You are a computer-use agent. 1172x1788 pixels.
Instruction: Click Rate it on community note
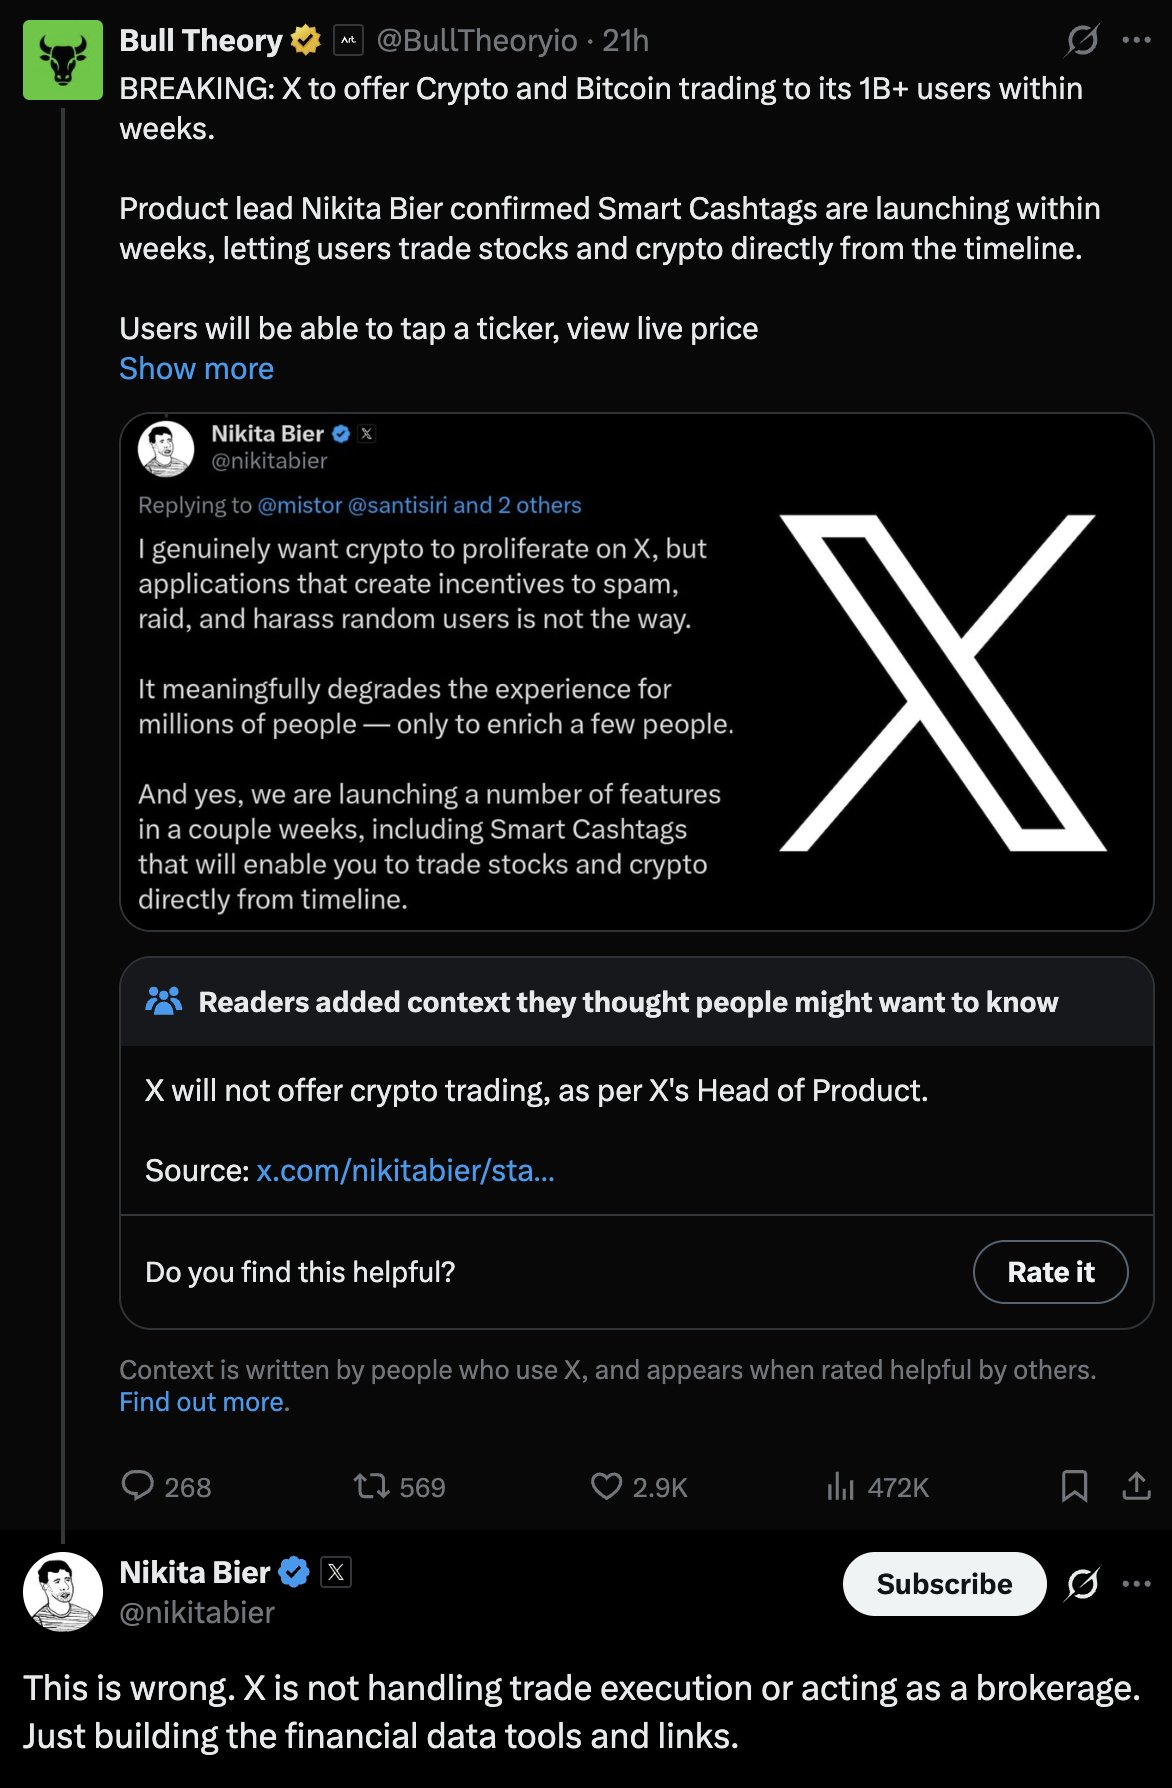1050,1272
